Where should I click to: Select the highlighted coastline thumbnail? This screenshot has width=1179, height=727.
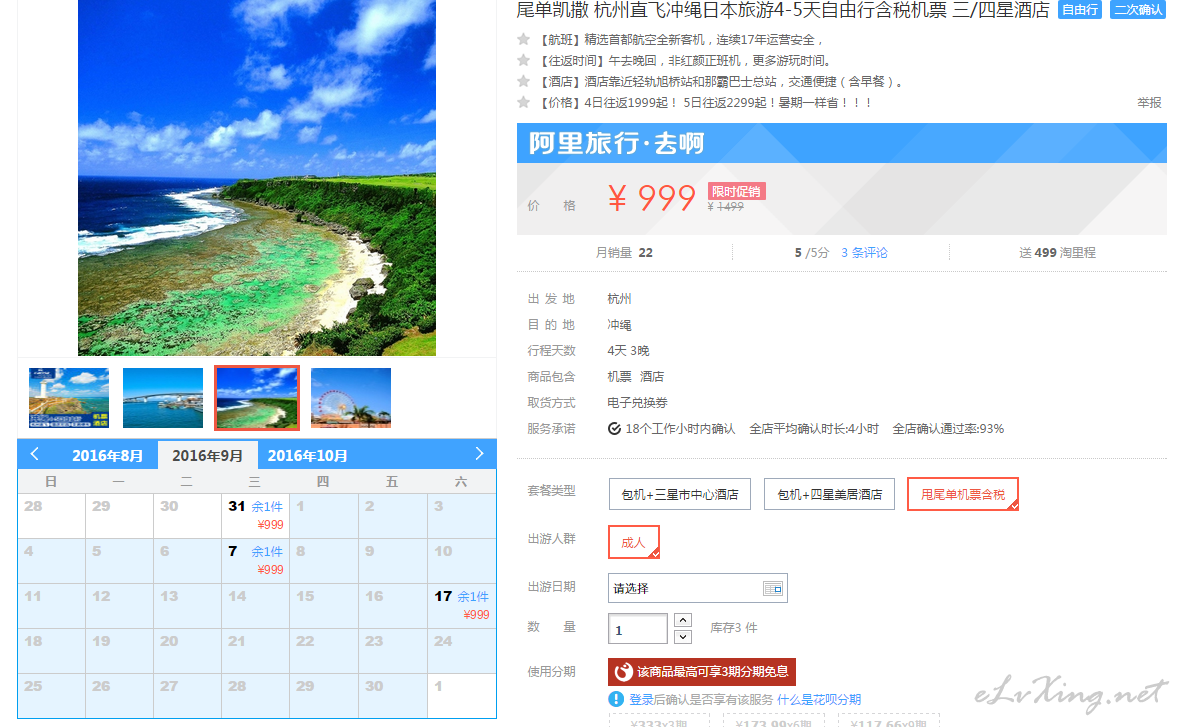pyautogui.click(x=256, y=398)
